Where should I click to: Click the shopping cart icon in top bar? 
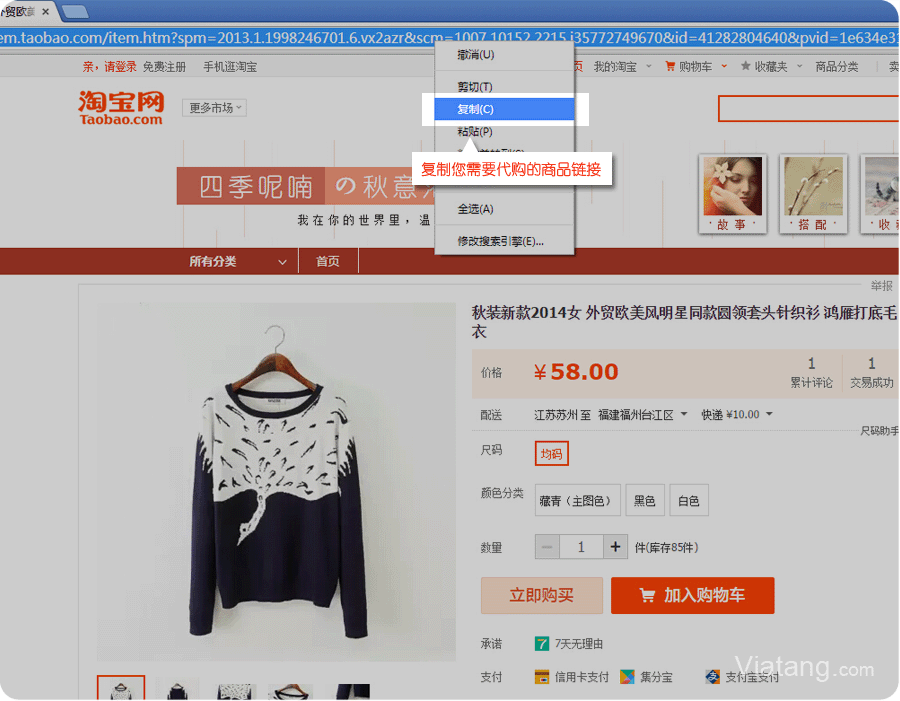click(671, 67)
